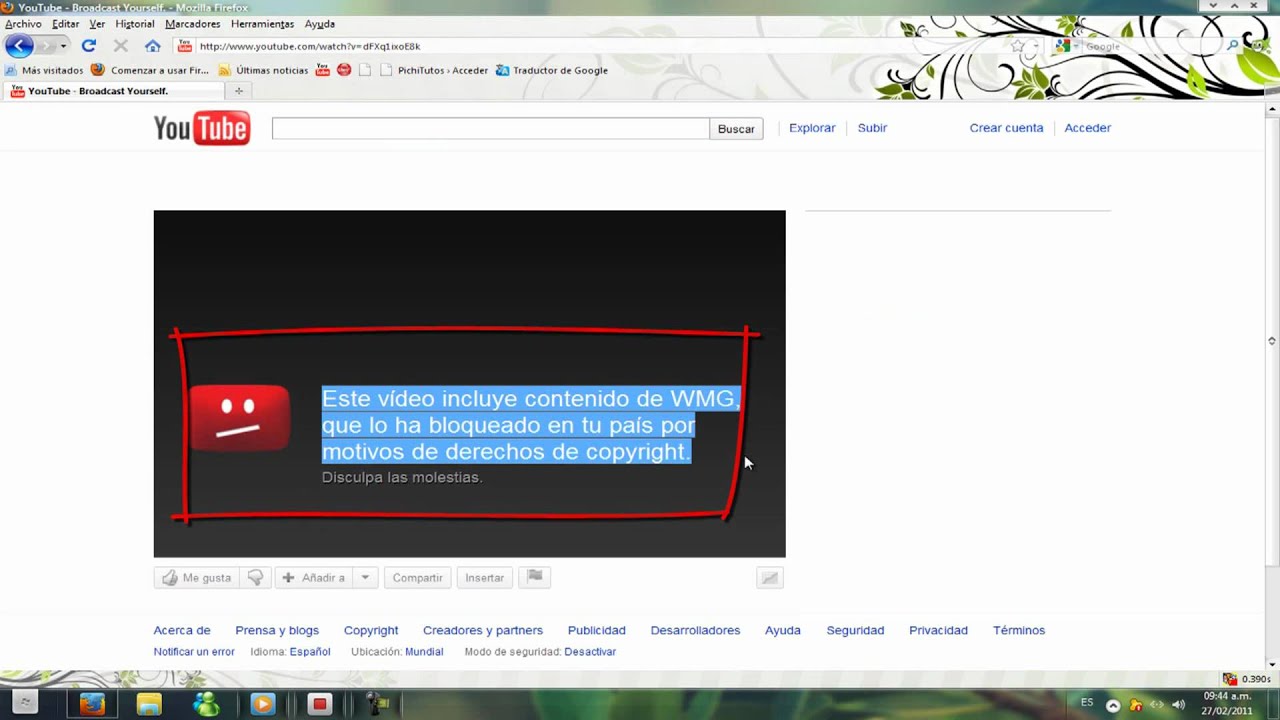The height and width of the screenshot is (720, 1280).
Task: Open the back/forward history dropdown arrow
Action: coord(63,46)
